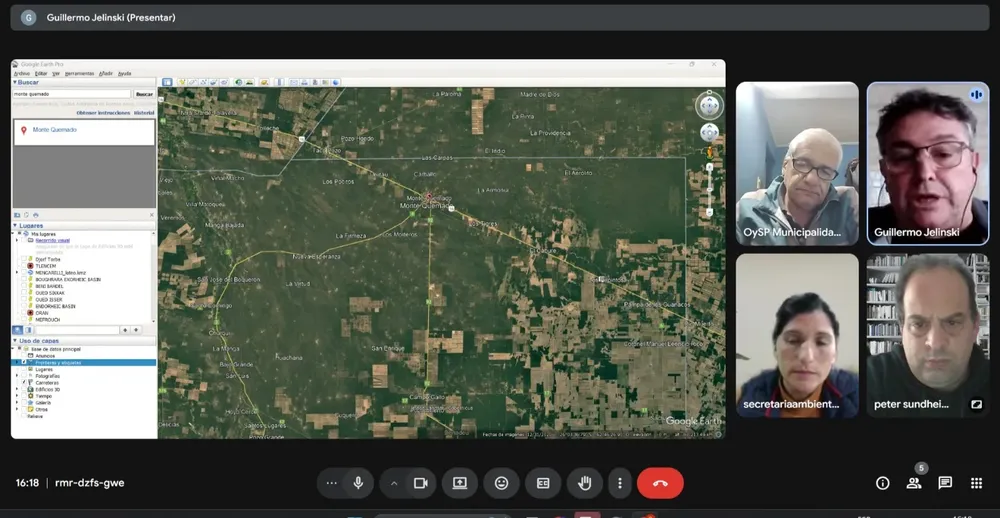Open the meeting chat panel

pyautogui.click(x=945, y=483)
